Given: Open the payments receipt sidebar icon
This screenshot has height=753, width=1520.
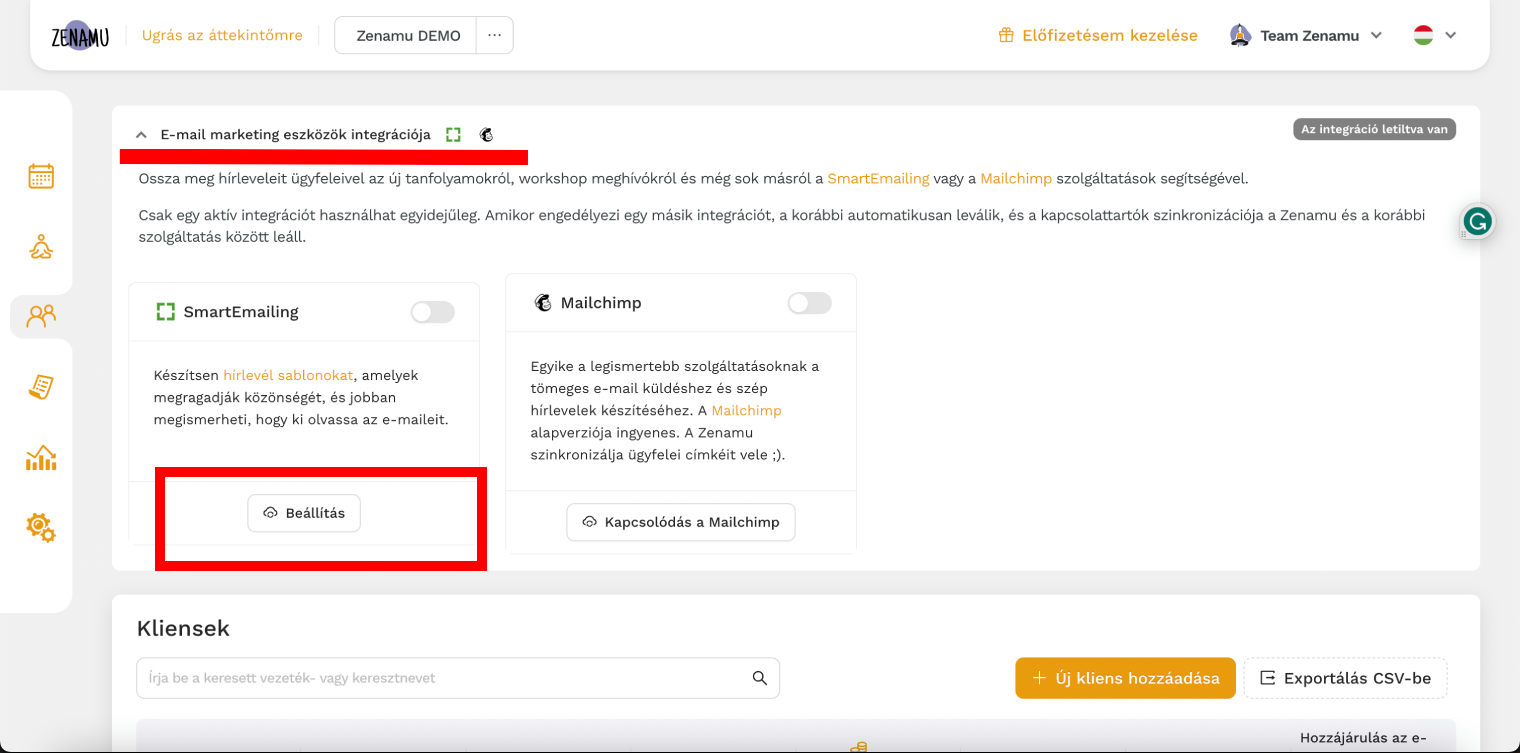Looking at the screenshot, I should click(41, 387).
